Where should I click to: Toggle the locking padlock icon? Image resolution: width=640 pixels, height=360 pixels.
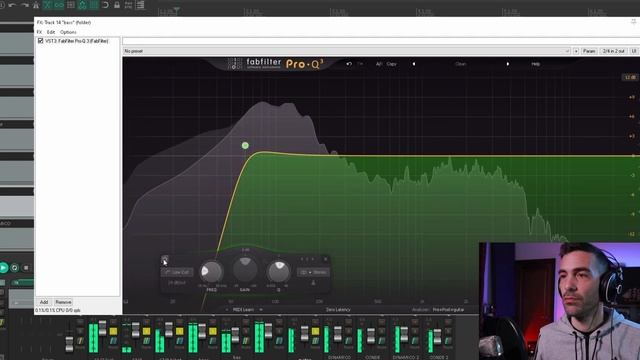coord(117,5)
